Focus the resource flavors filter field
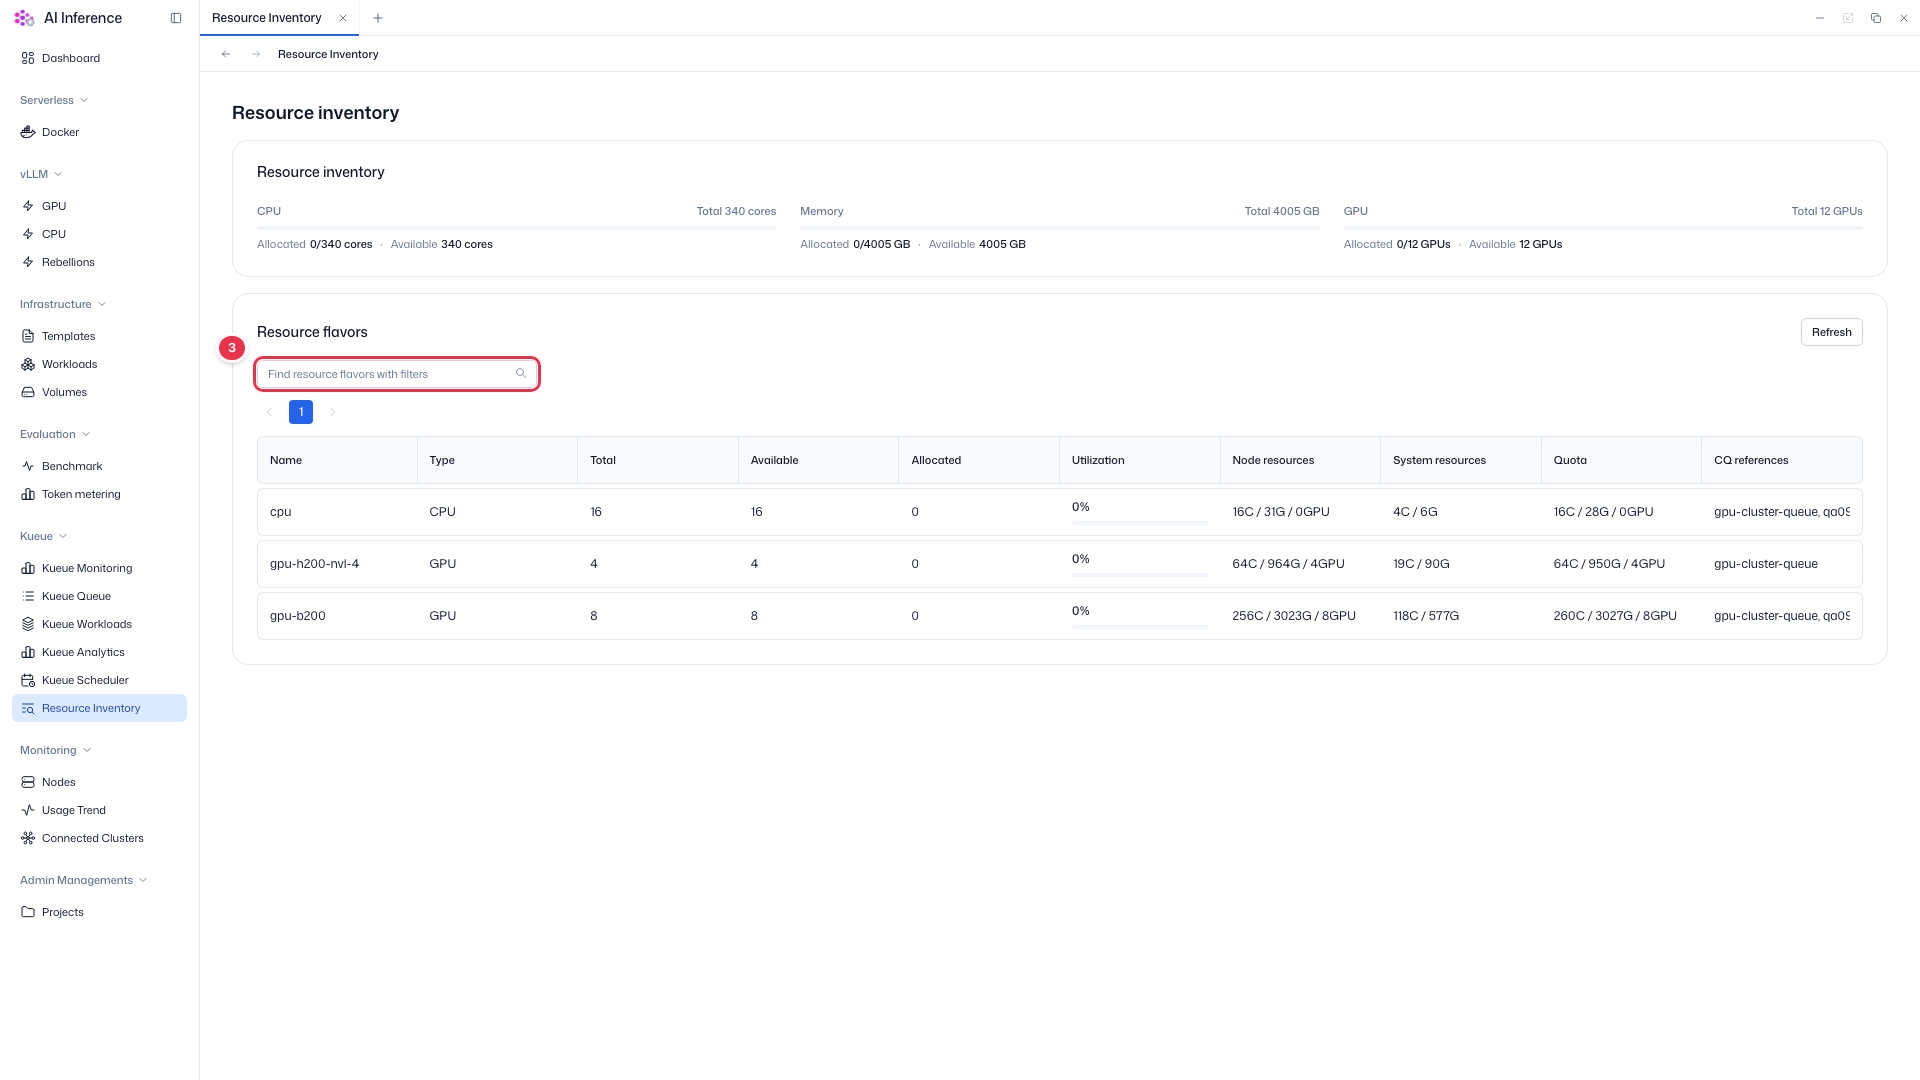 point(397,374)
